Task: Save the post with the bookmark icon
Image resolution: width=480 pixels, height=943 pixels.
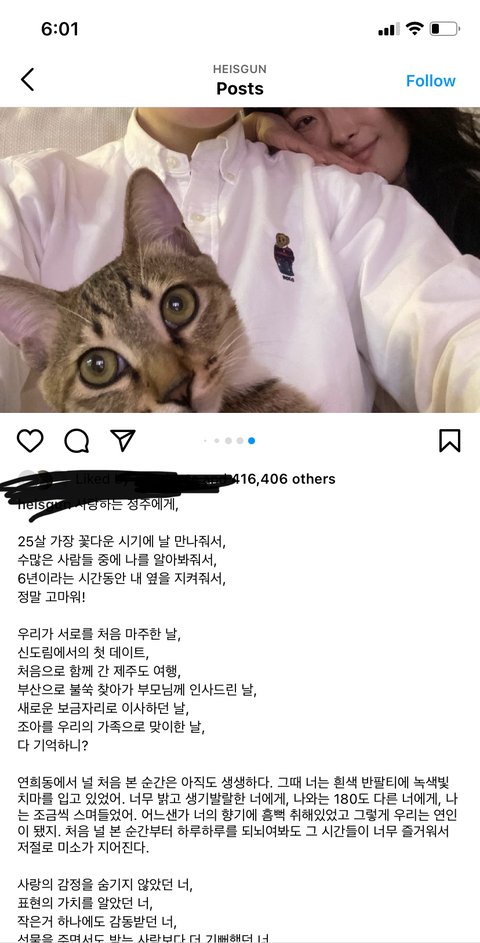Action: point(449,441)
